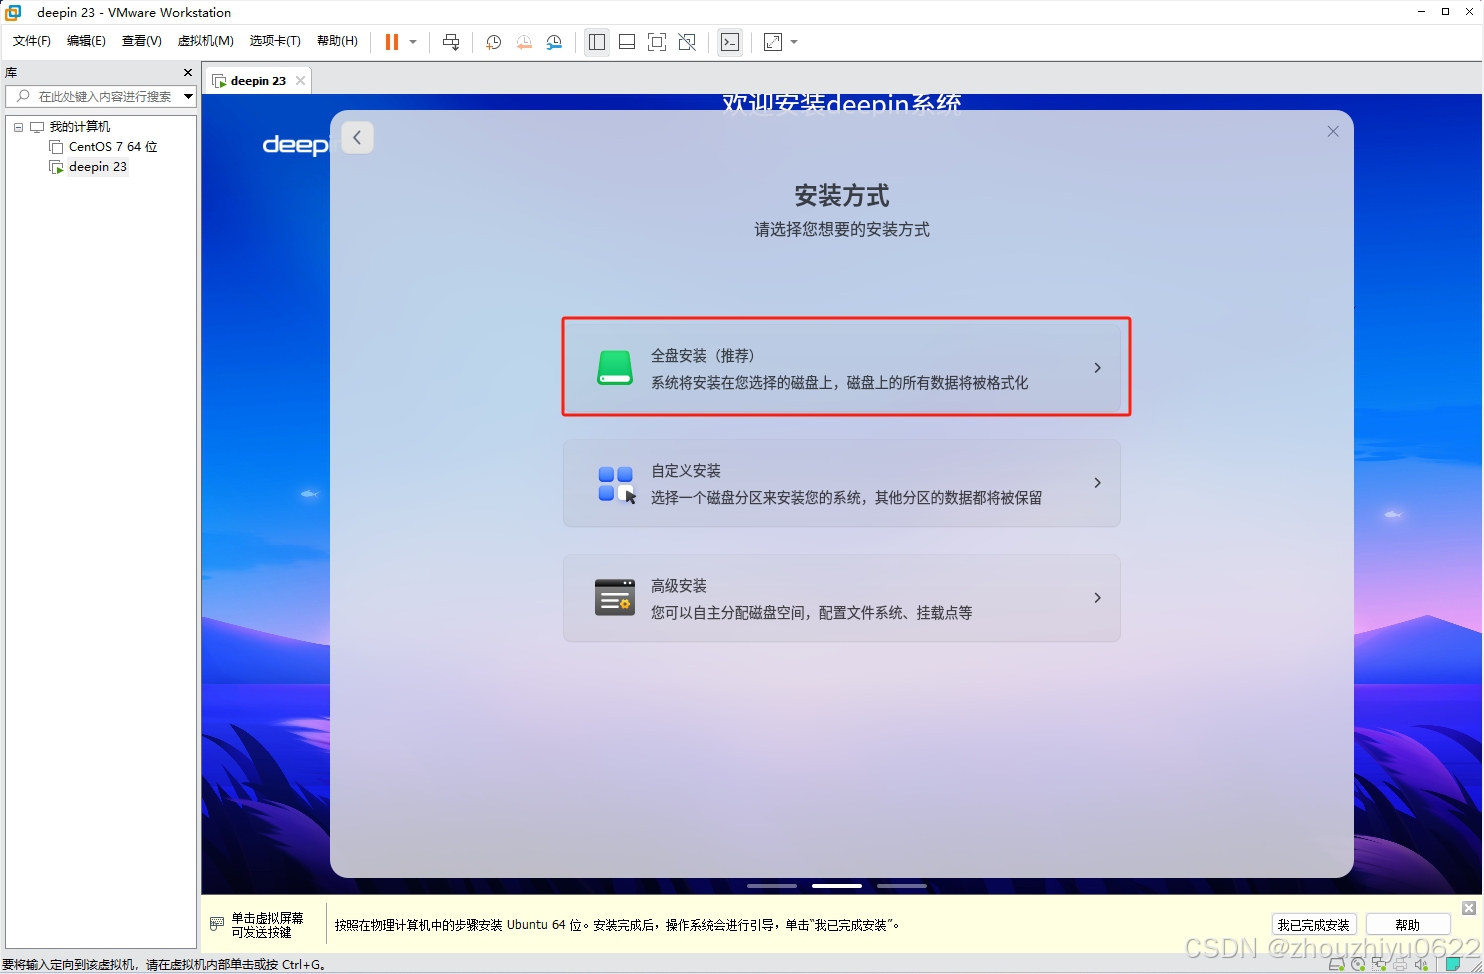Switch to the deepin 23 tab
The image size is (1484, 974).
pos(258,81)
